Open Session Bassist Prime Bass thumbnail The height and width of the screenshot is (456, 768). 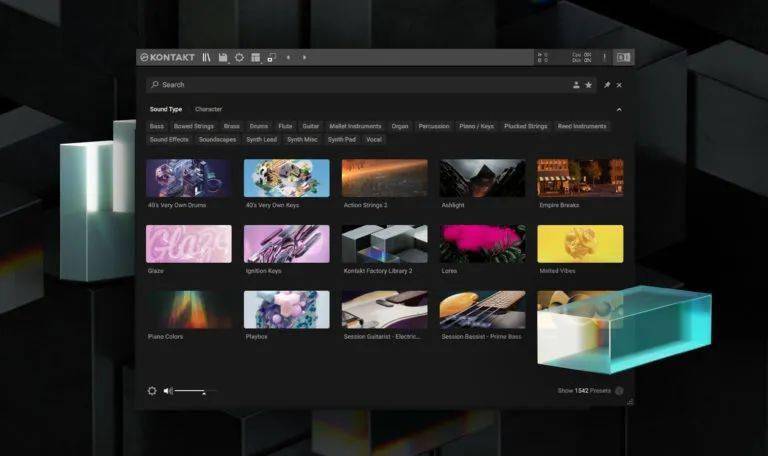pos(482,310)
